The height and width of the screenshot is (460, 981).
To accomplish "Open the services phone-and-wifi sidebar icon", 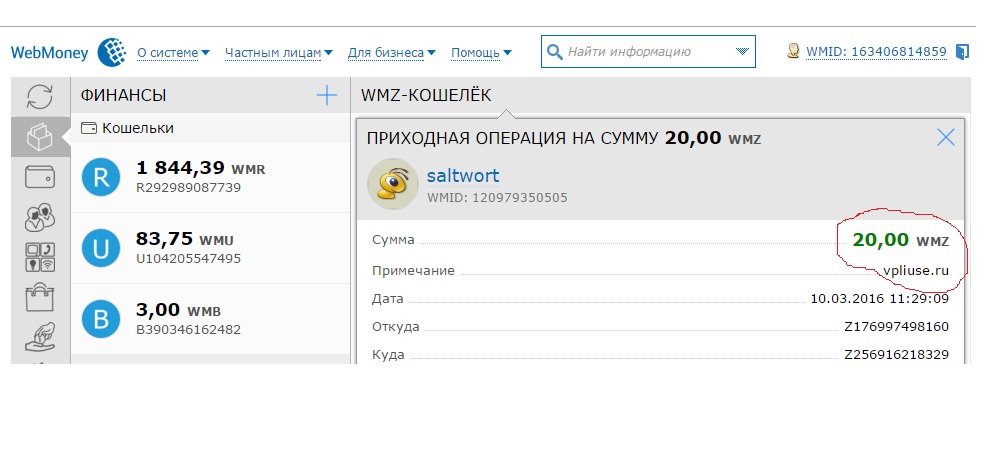I will coord(39,257).
